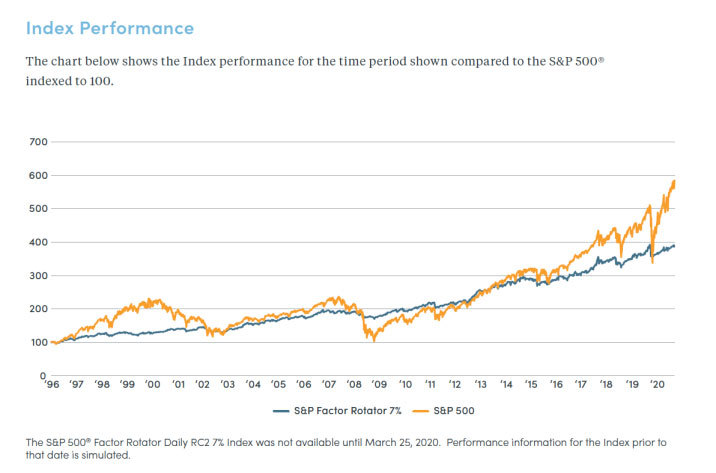
Task: Click the 400 y-axis label
Action: (x=40, y=242)
